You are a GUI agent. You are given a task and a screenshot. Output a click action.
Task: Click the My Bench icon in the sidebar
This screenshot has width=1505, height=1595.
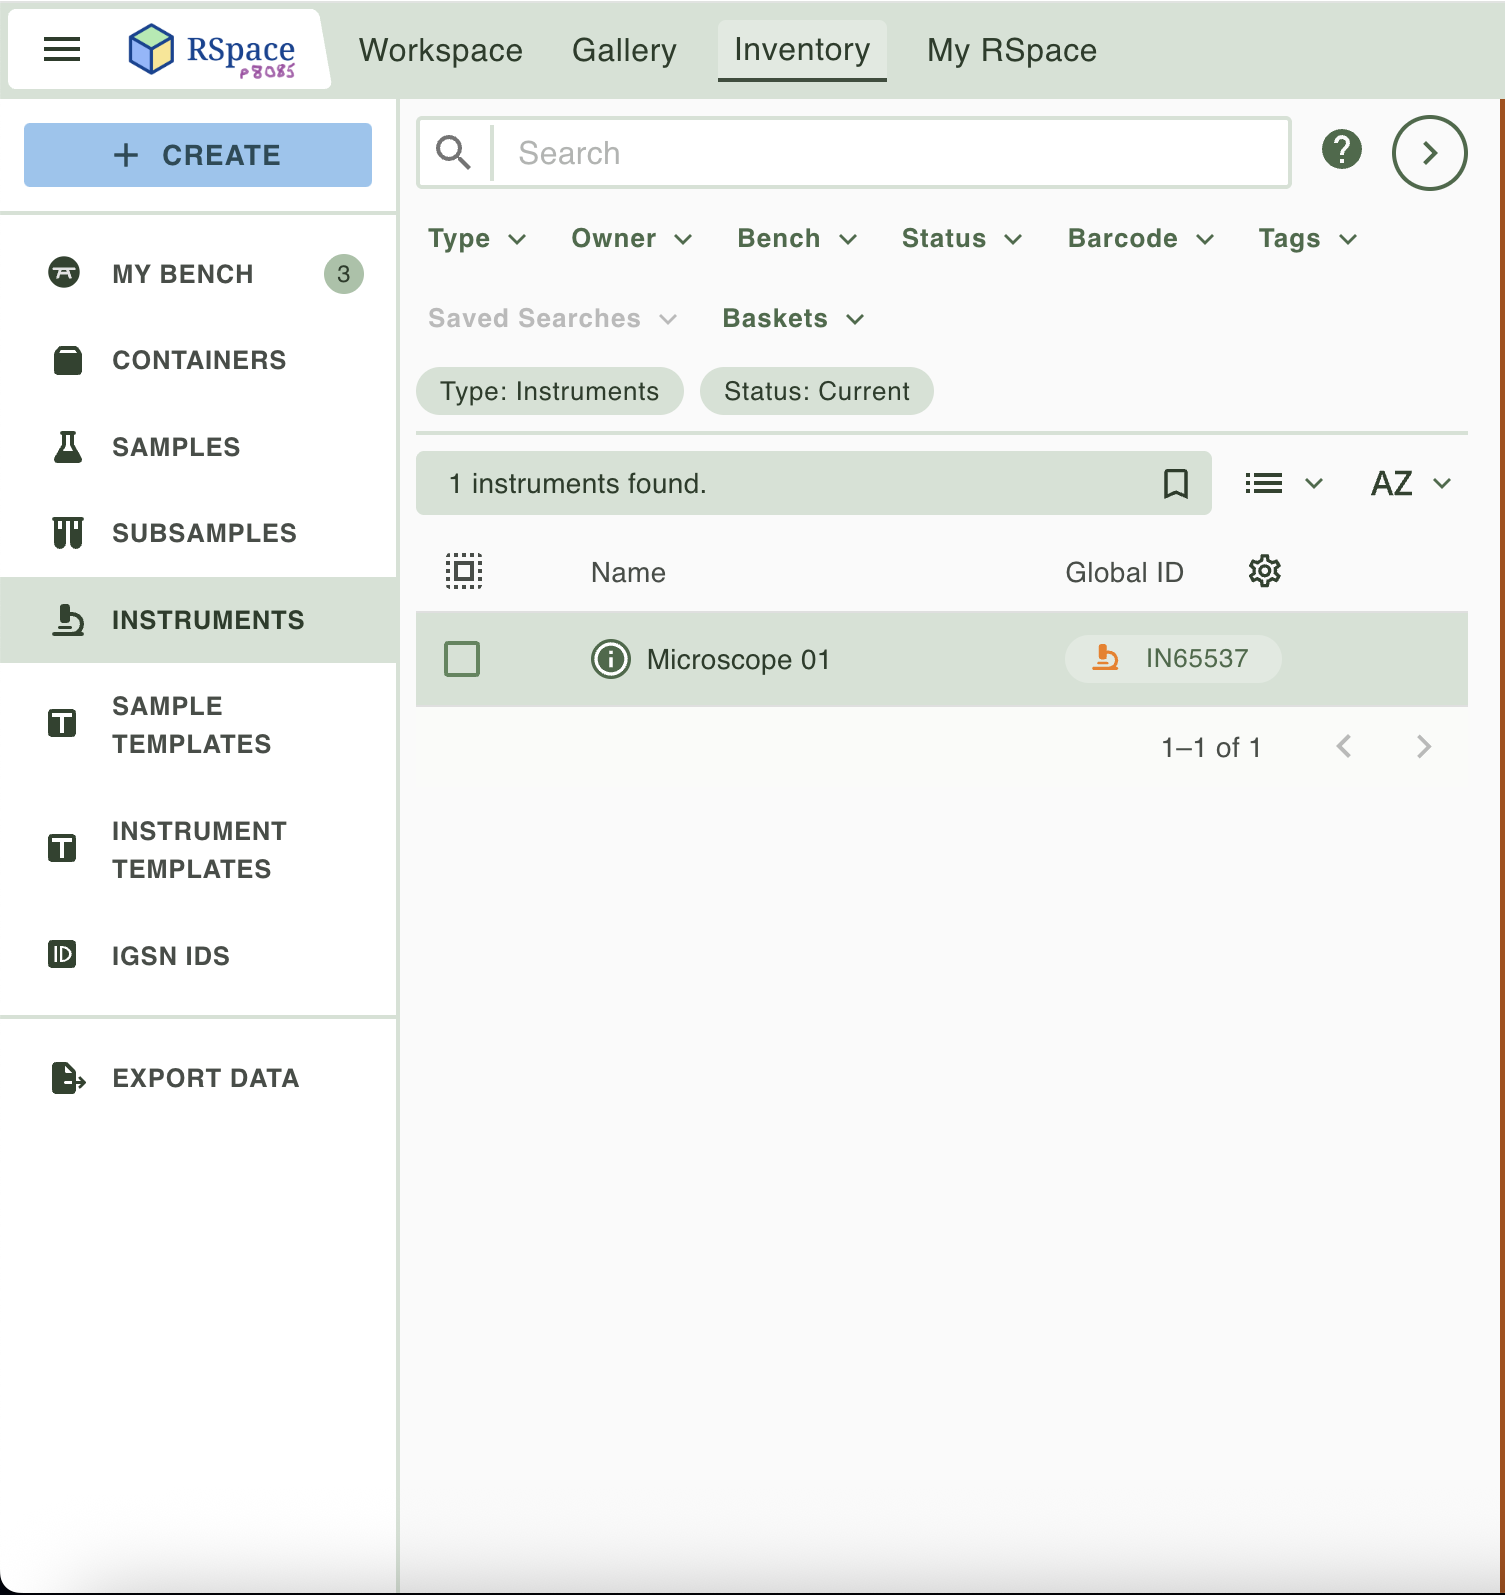coord(65,273)
